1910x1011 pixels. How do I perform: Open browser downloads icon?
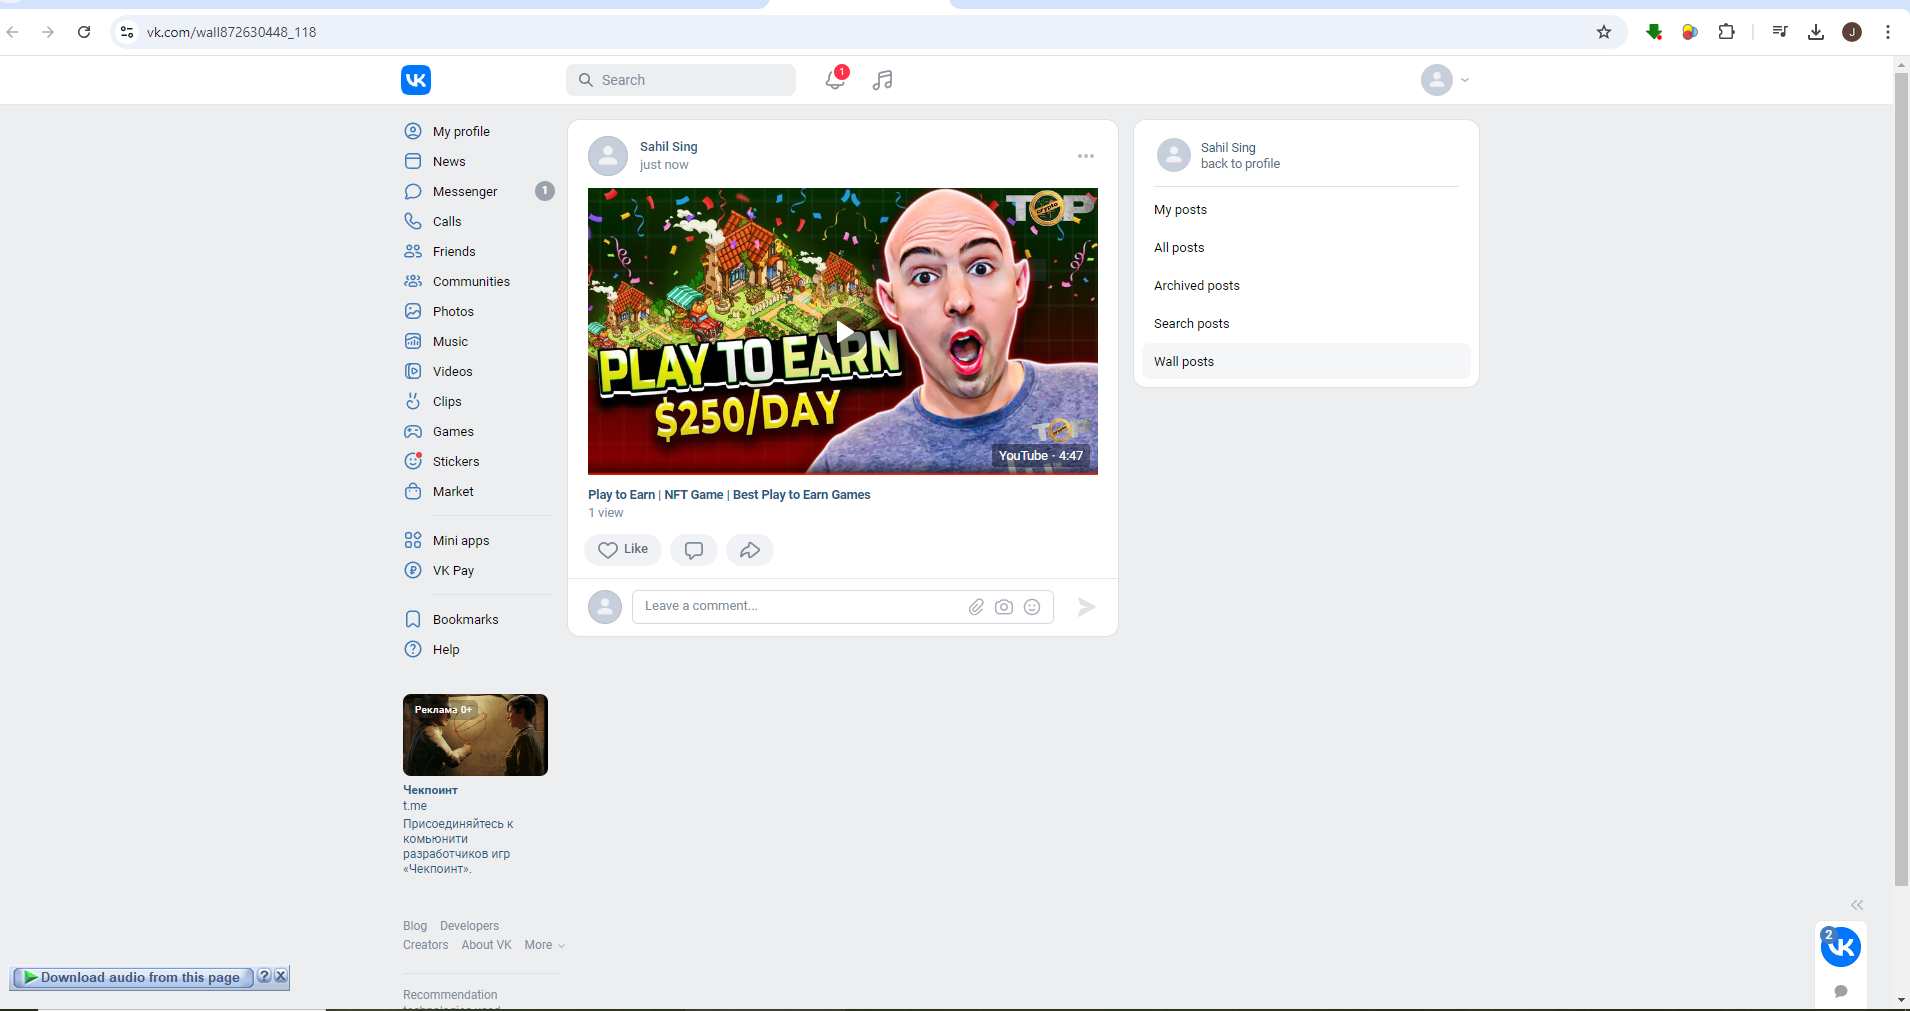(1816, 32)
